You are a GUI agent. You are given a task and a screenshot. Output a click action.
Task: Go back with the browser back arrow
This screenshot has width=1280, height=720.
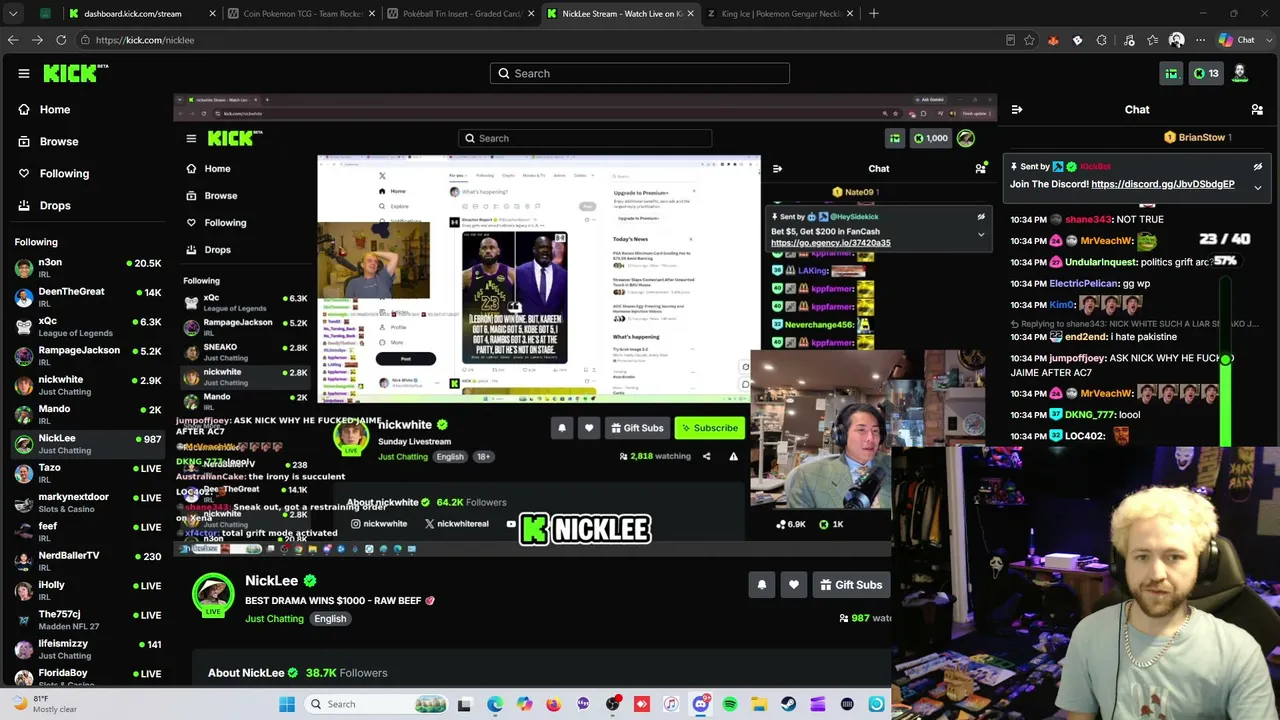(13, 40)
